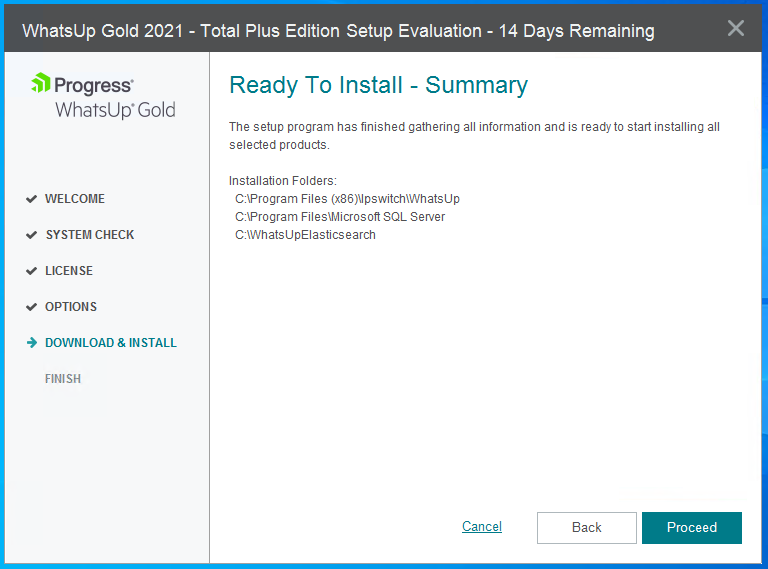The height and width of the screenshot is (569, 768).
Task: Click the Cancel link
Action: (482, 526)
